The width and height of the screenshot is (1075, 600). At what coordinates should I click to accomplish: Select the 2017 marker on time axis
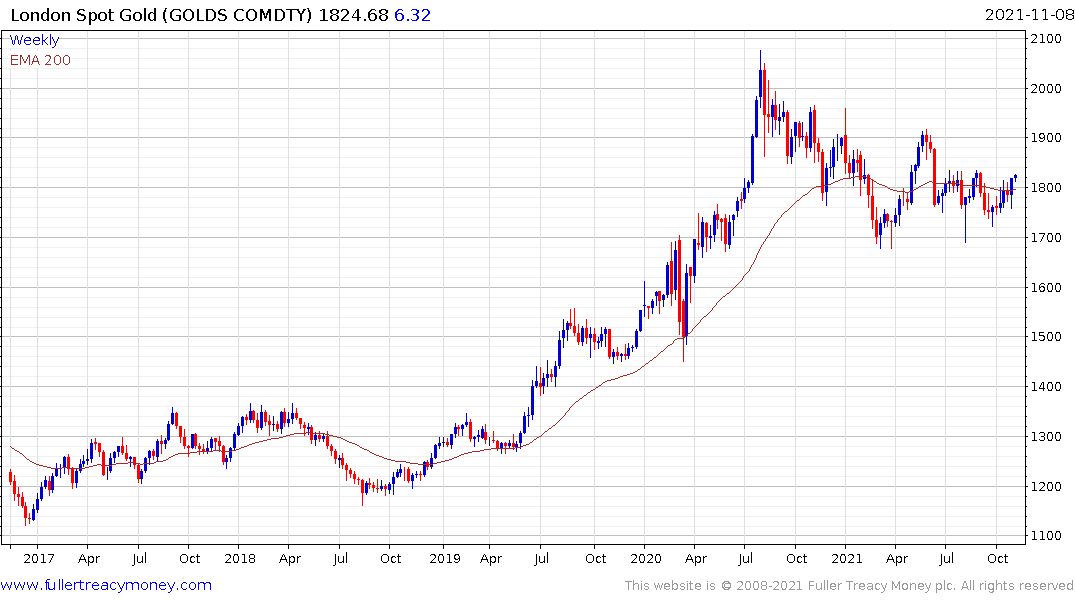tap(38, 558)
